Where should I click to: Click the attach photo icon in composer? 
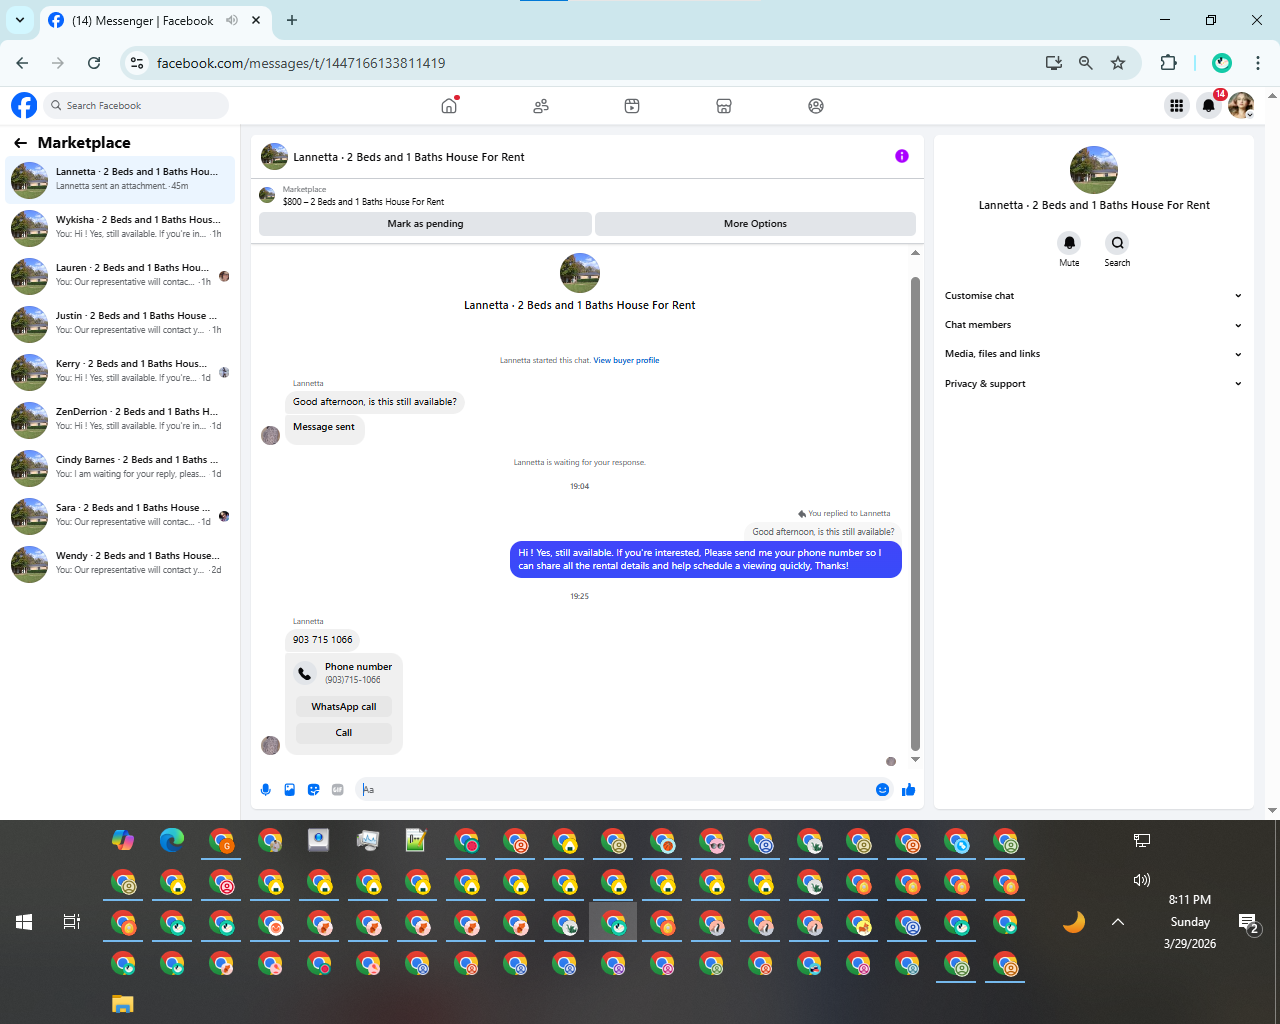click(290, 790)
